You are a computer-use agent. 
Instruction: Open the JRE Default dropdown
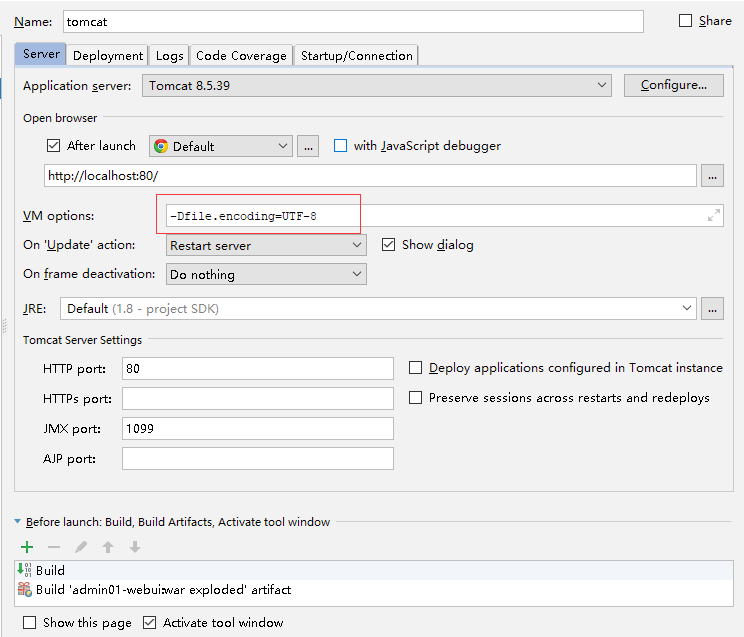378,309
